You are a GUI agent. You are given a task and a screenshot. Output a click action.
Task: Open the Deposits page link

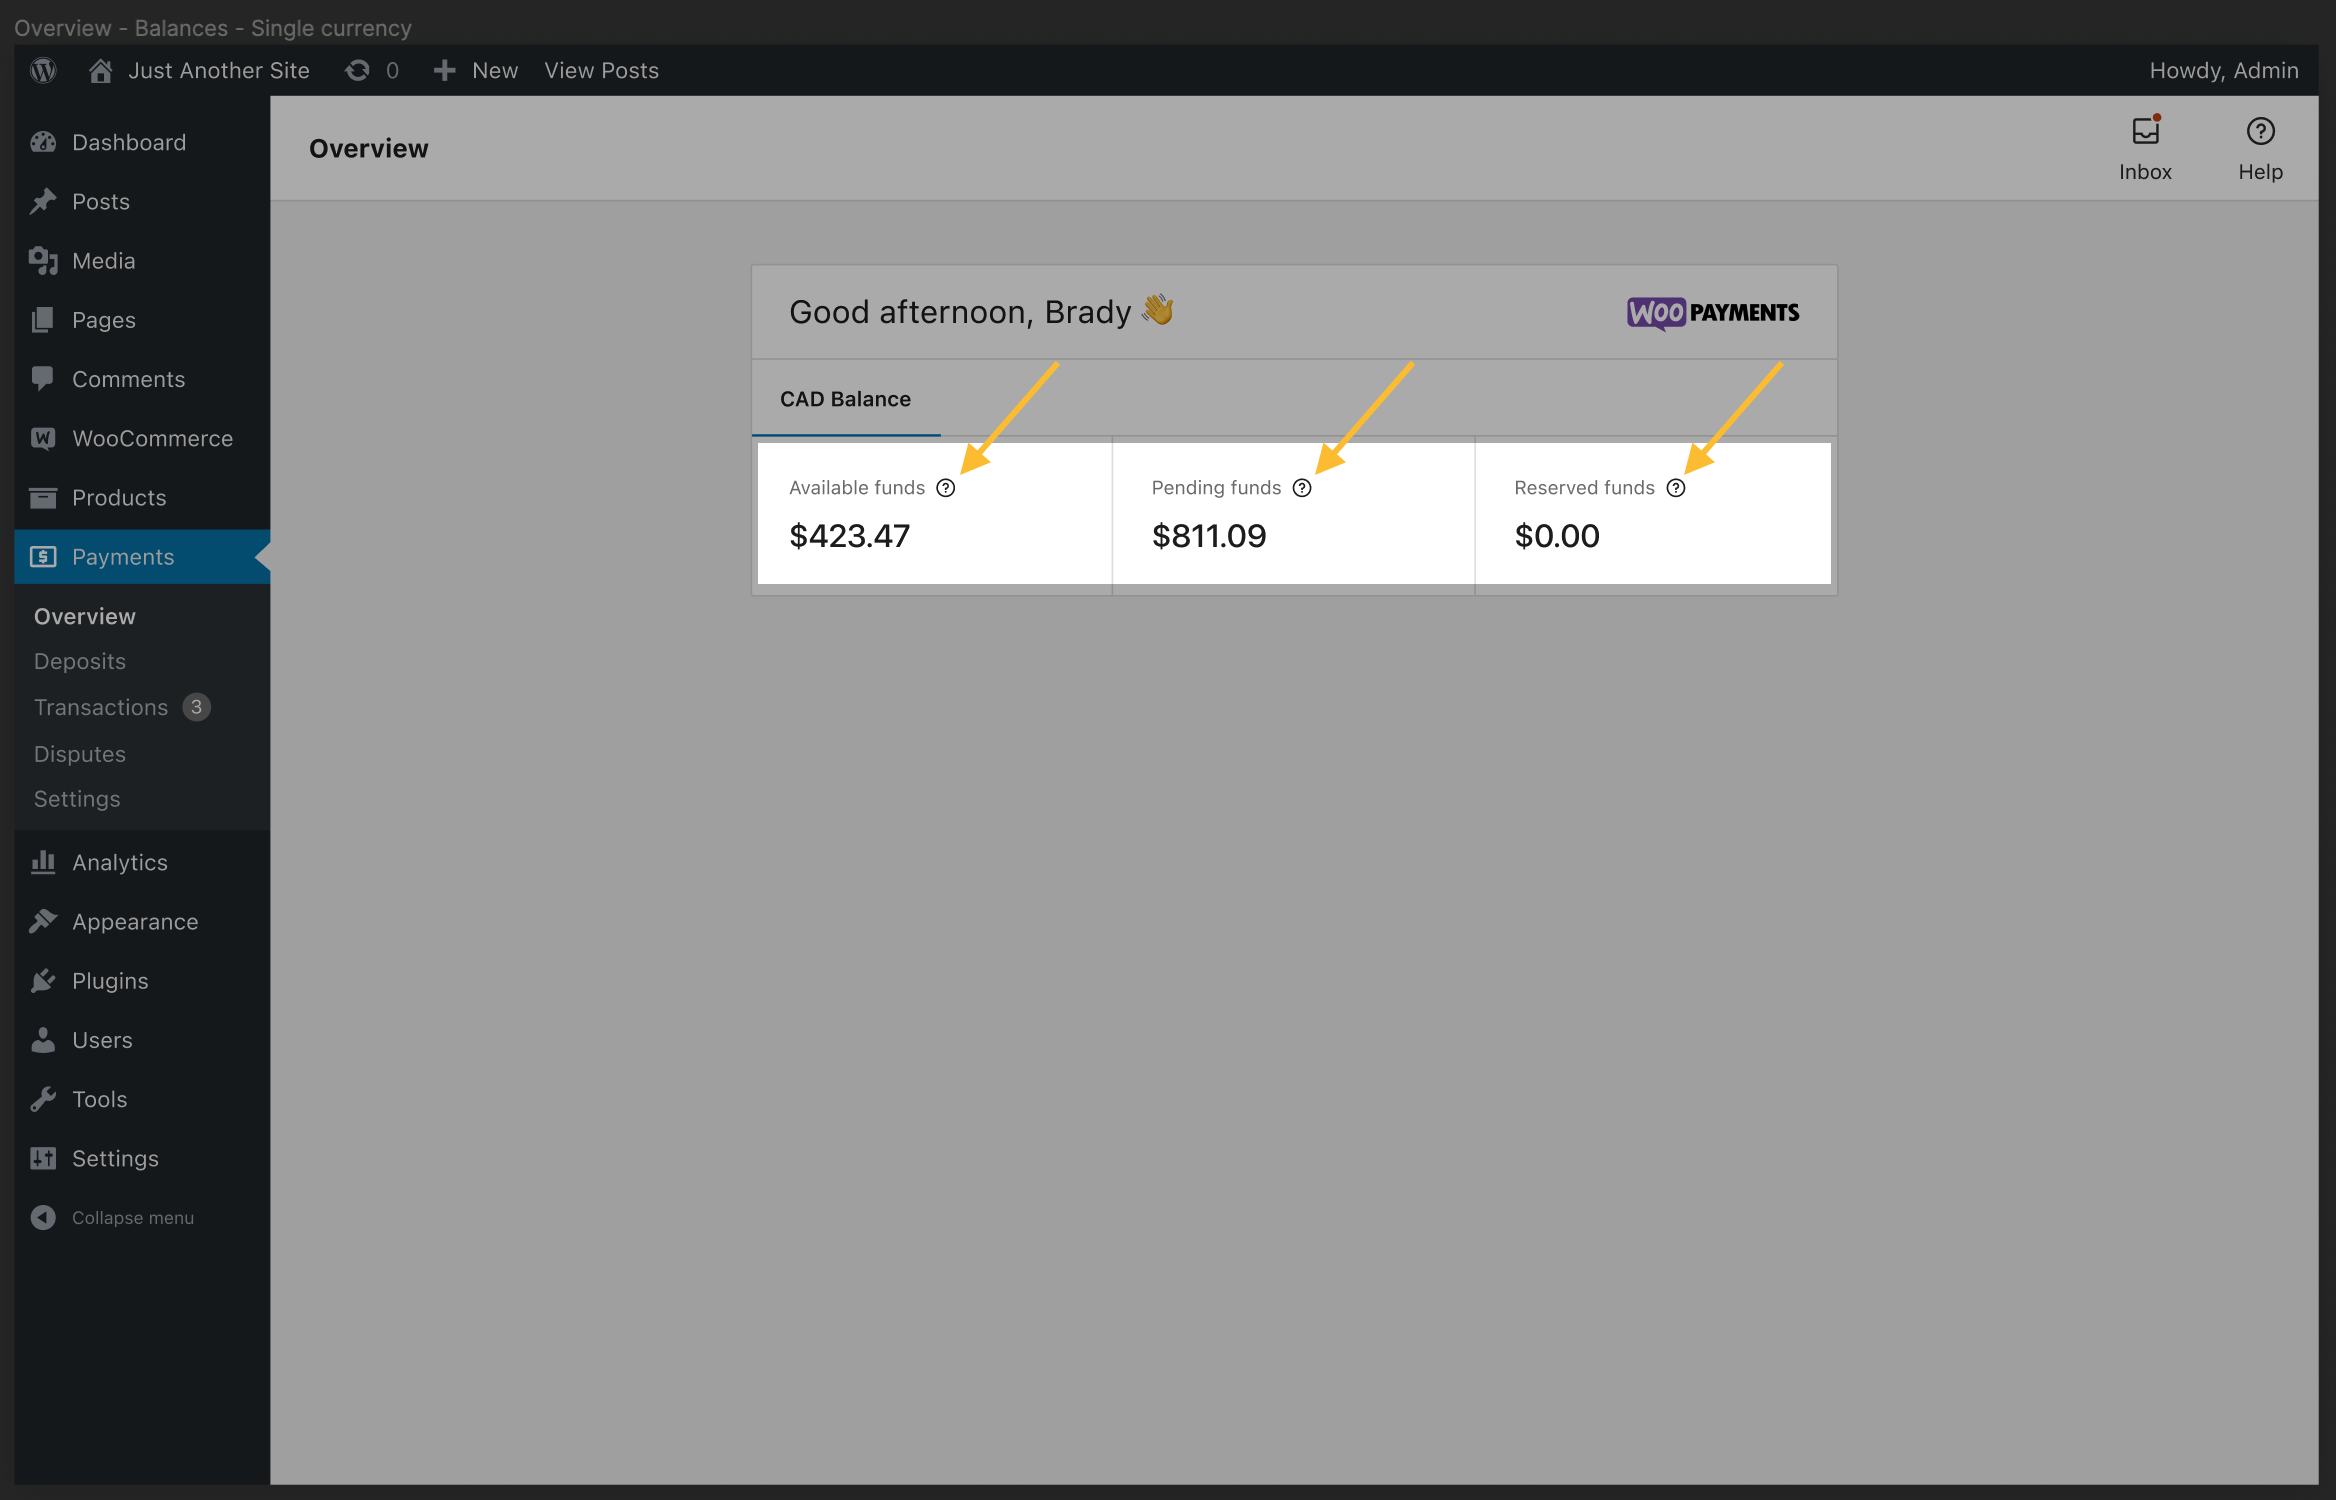coord(78,661)
